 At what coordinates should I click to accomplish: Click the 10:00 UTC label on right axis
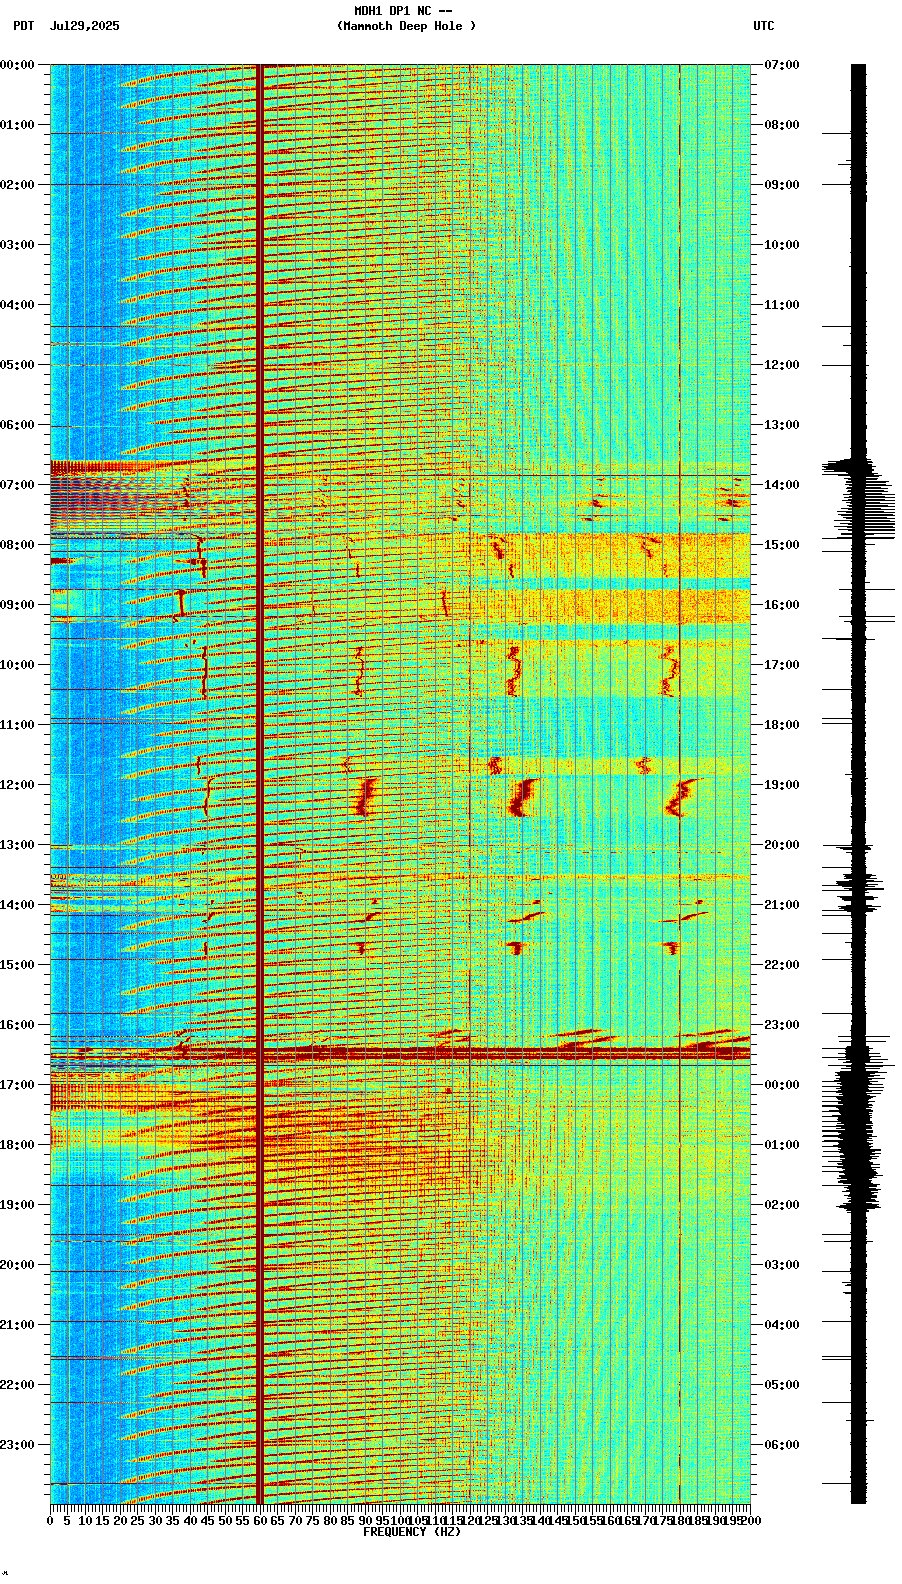tap(782, 245)
